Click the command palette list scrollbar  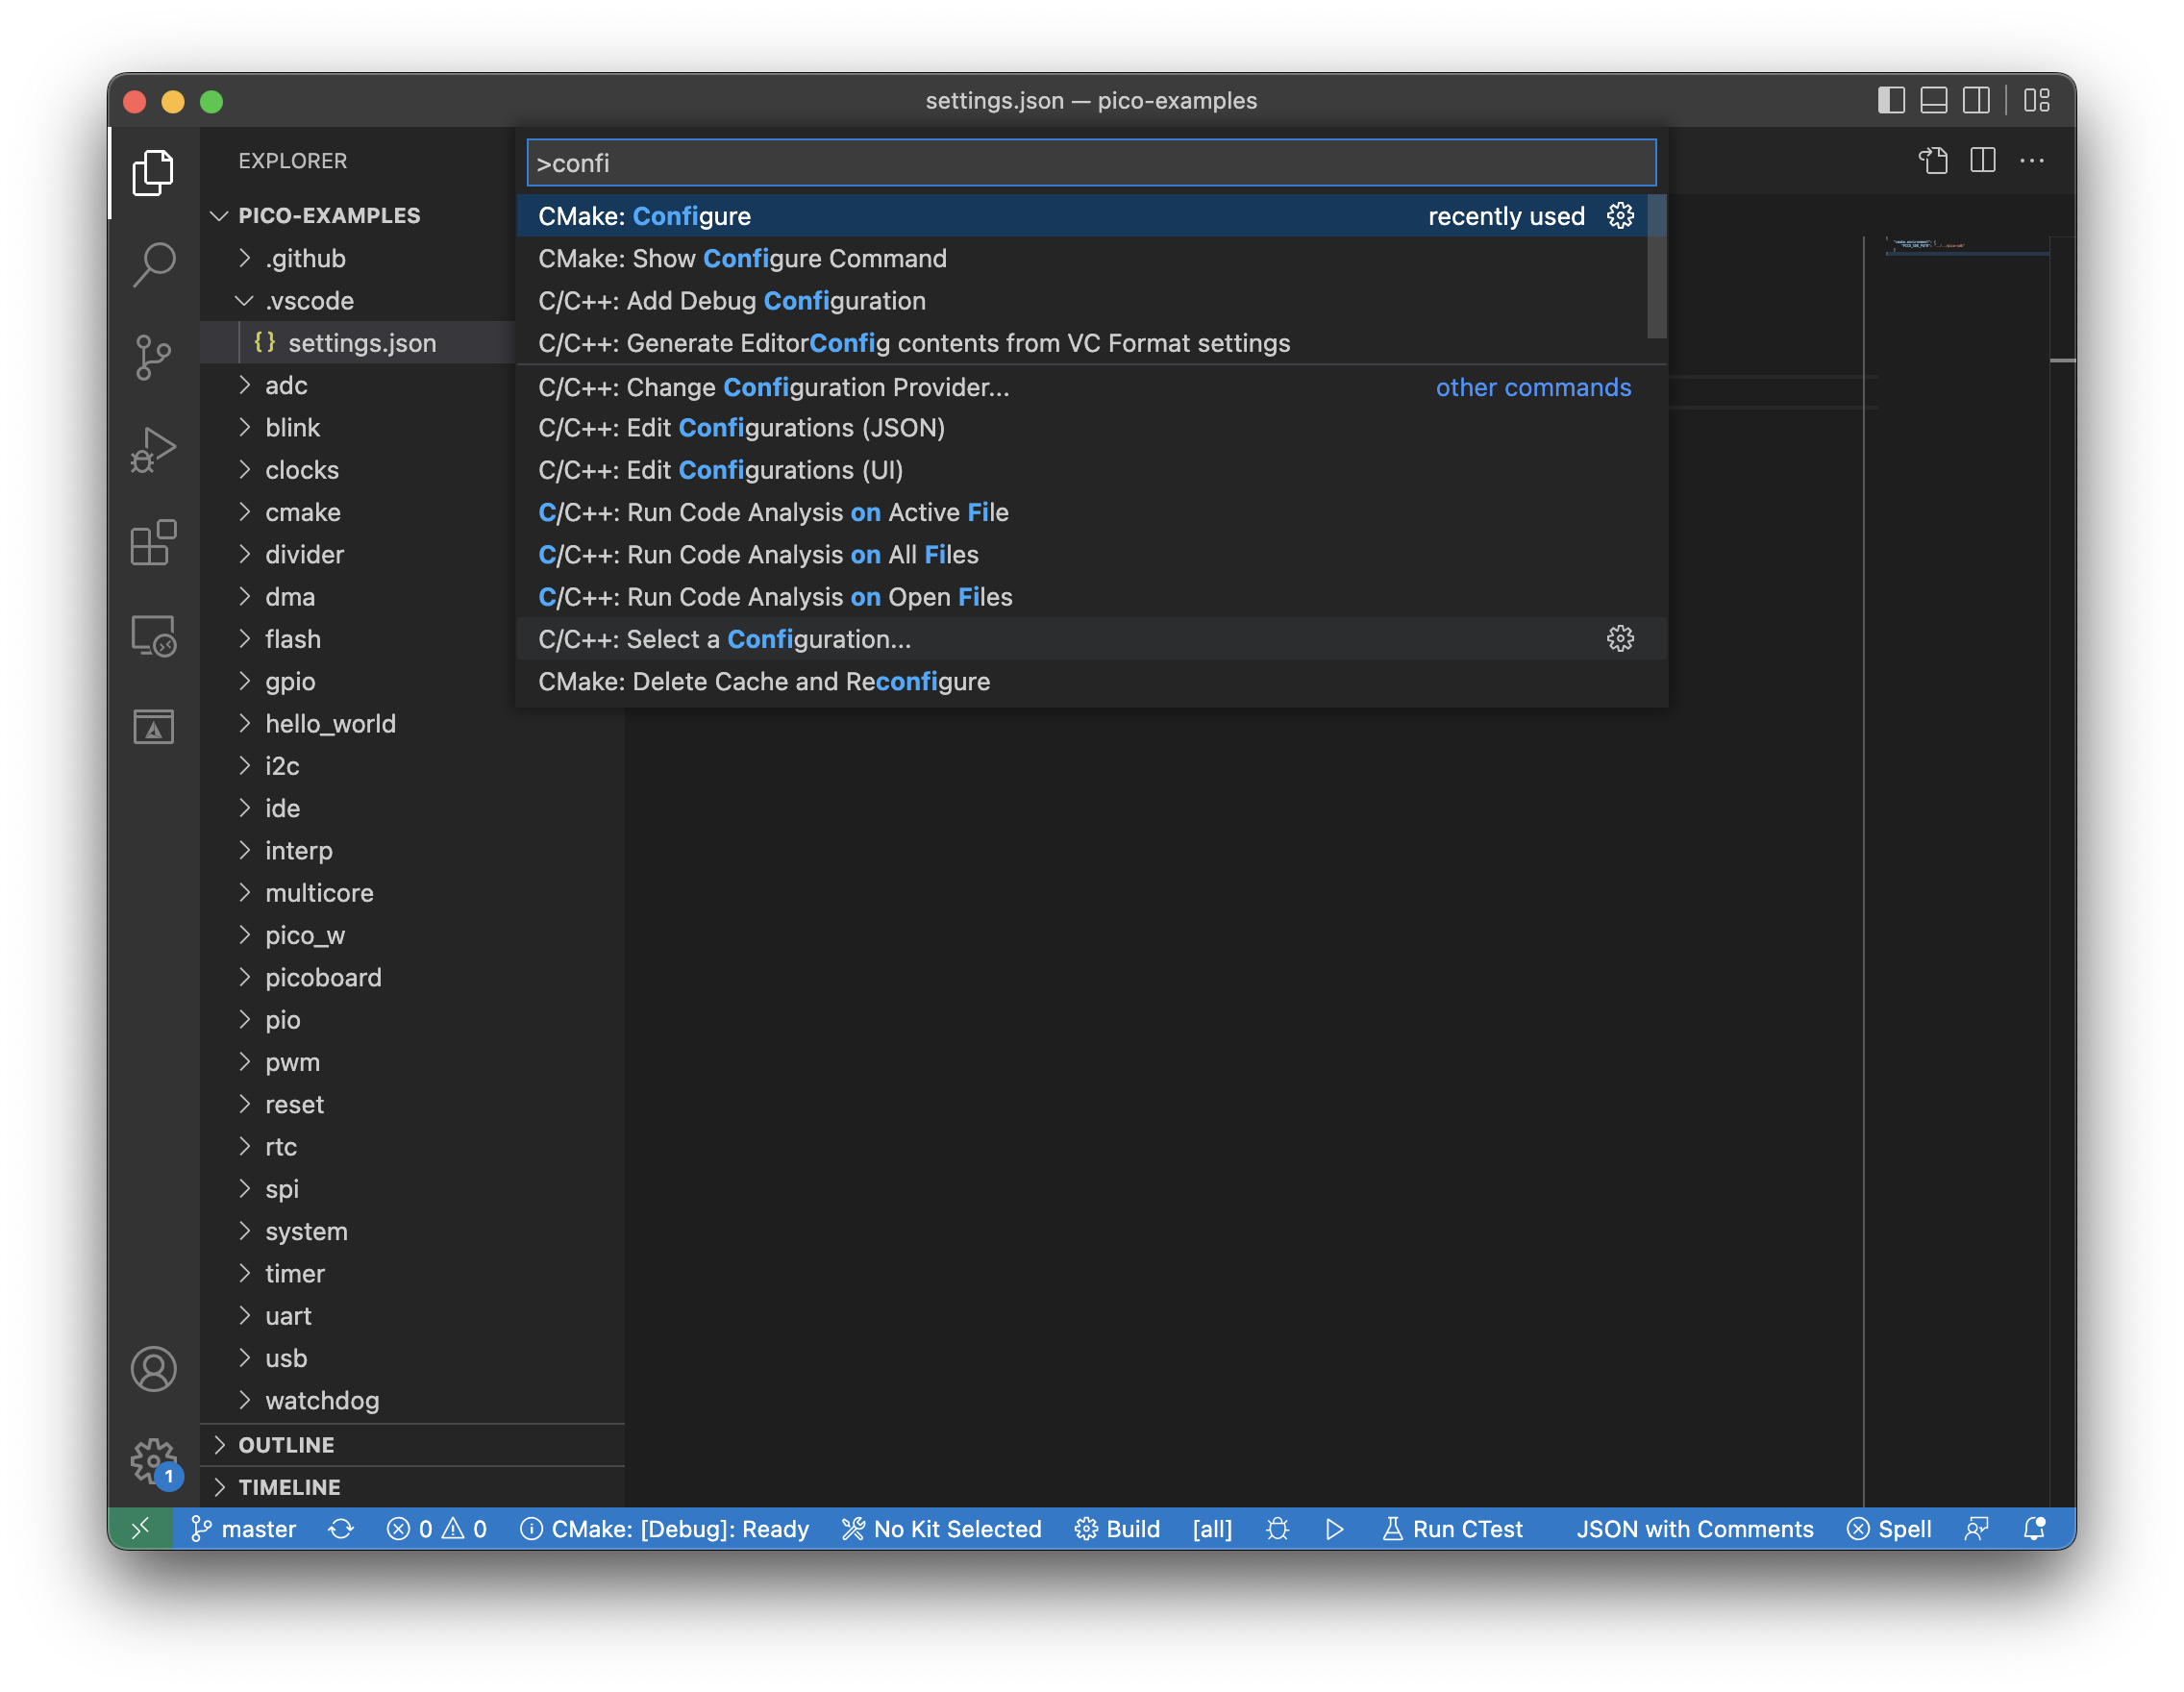tap(1656, 266)
